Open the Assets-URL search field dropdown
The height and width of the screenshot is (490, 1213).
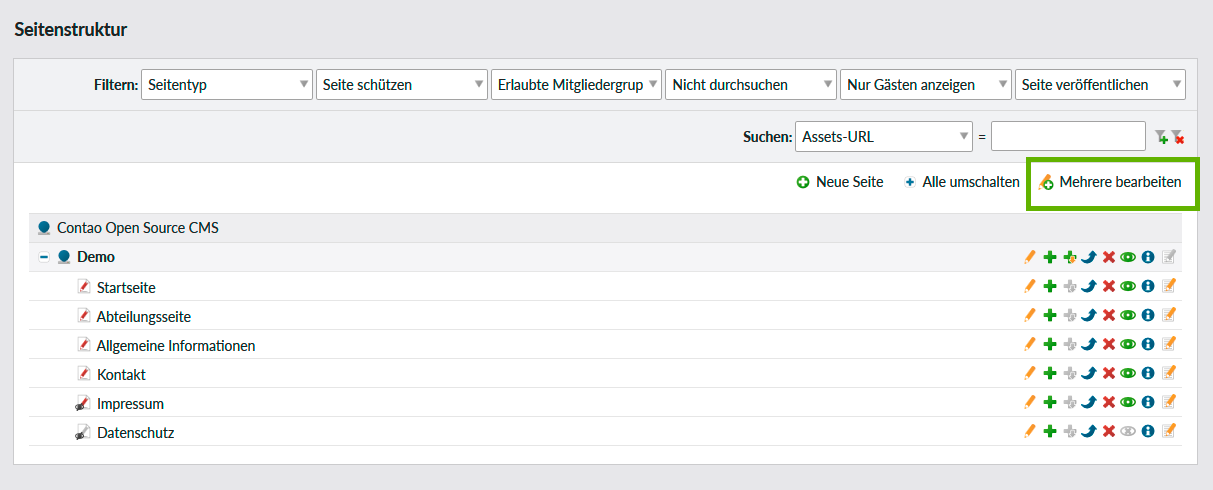883,136
